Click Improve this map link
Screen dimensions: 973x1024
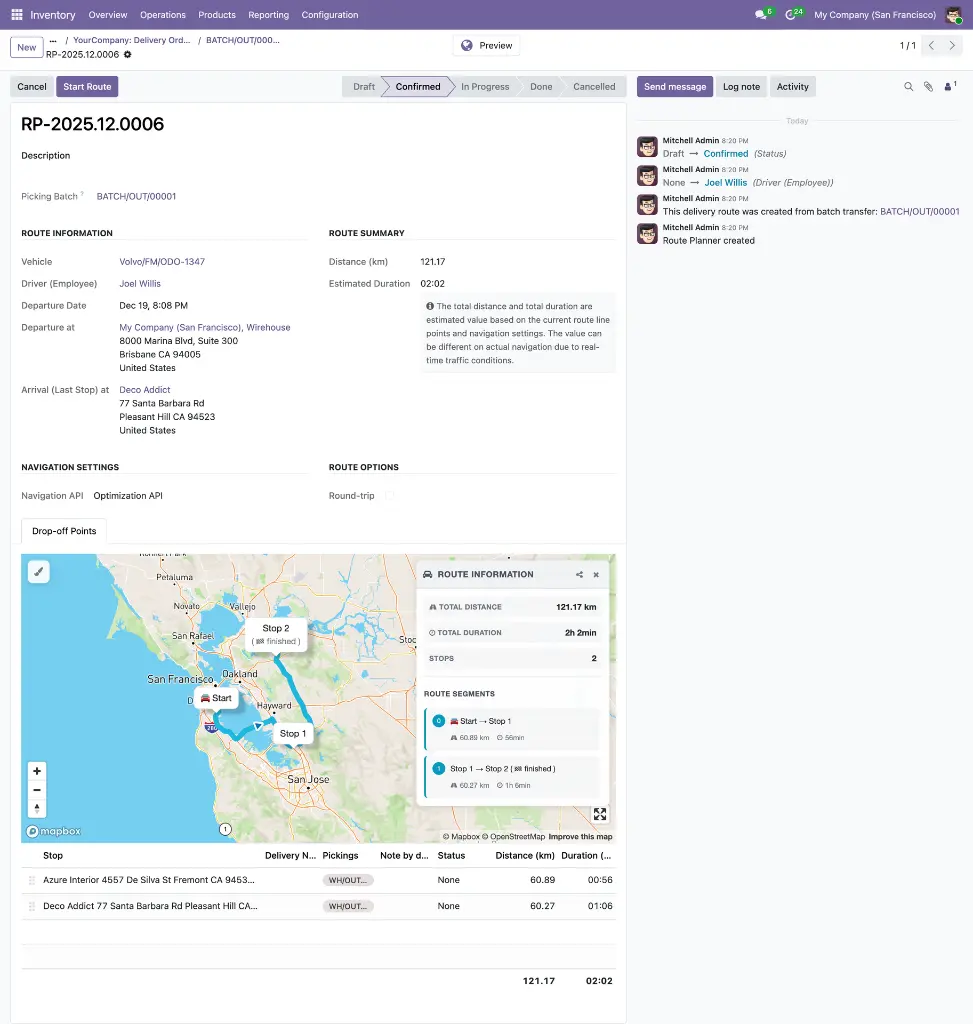(580, 837)
